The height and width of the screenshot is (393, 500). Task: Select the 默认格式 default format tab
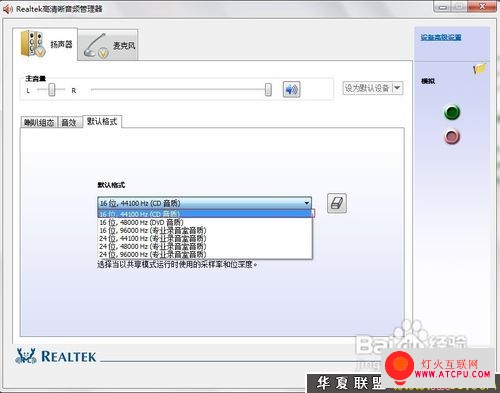click(102, 121)
